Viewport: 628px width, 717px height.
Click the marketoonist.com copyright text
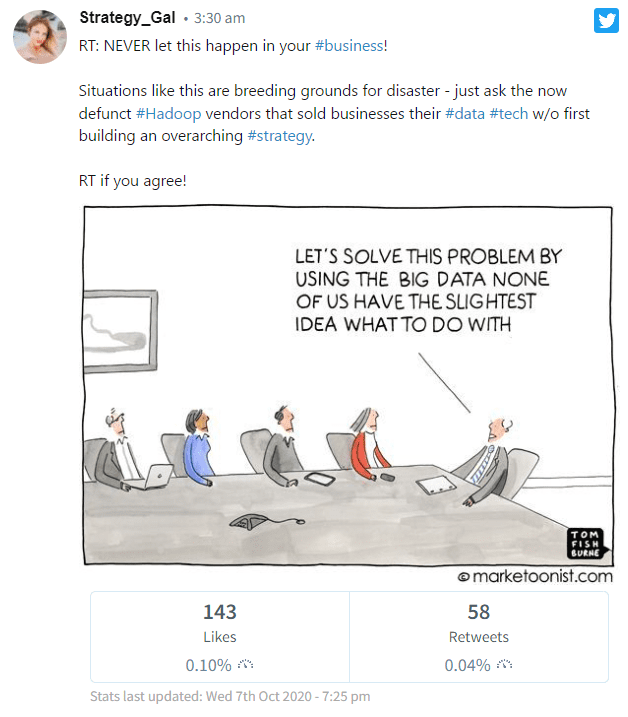[x=535, y=576]
